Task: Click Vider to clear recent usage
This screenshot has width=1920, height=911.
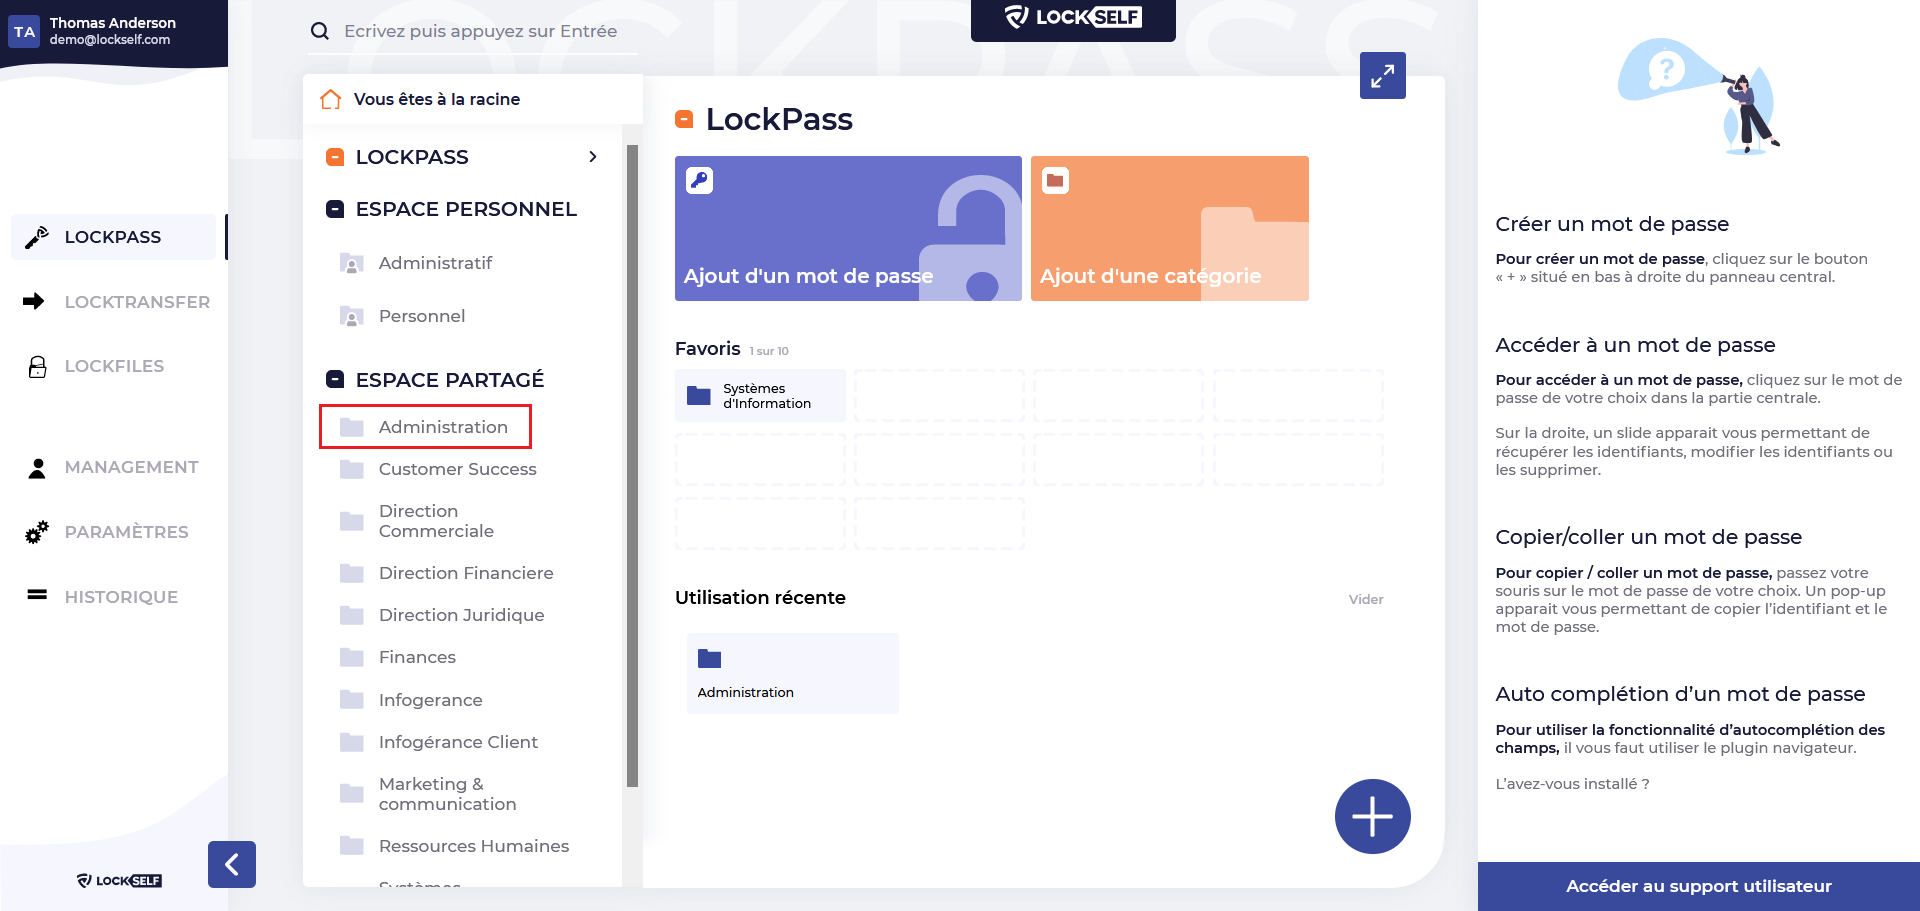Action: (1366, 599)
